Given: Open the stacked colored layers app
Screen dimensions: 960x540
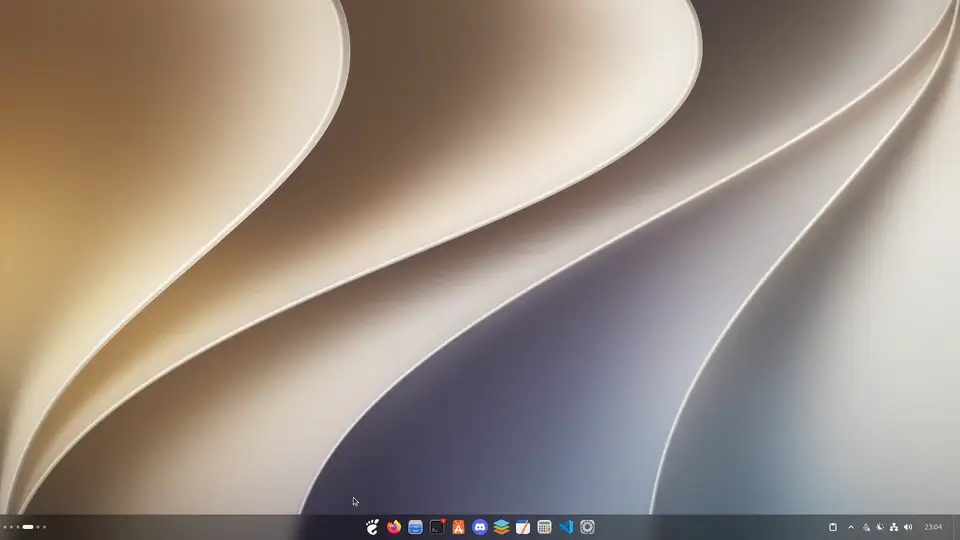Looking at the screenshot, I should [501, 527].
